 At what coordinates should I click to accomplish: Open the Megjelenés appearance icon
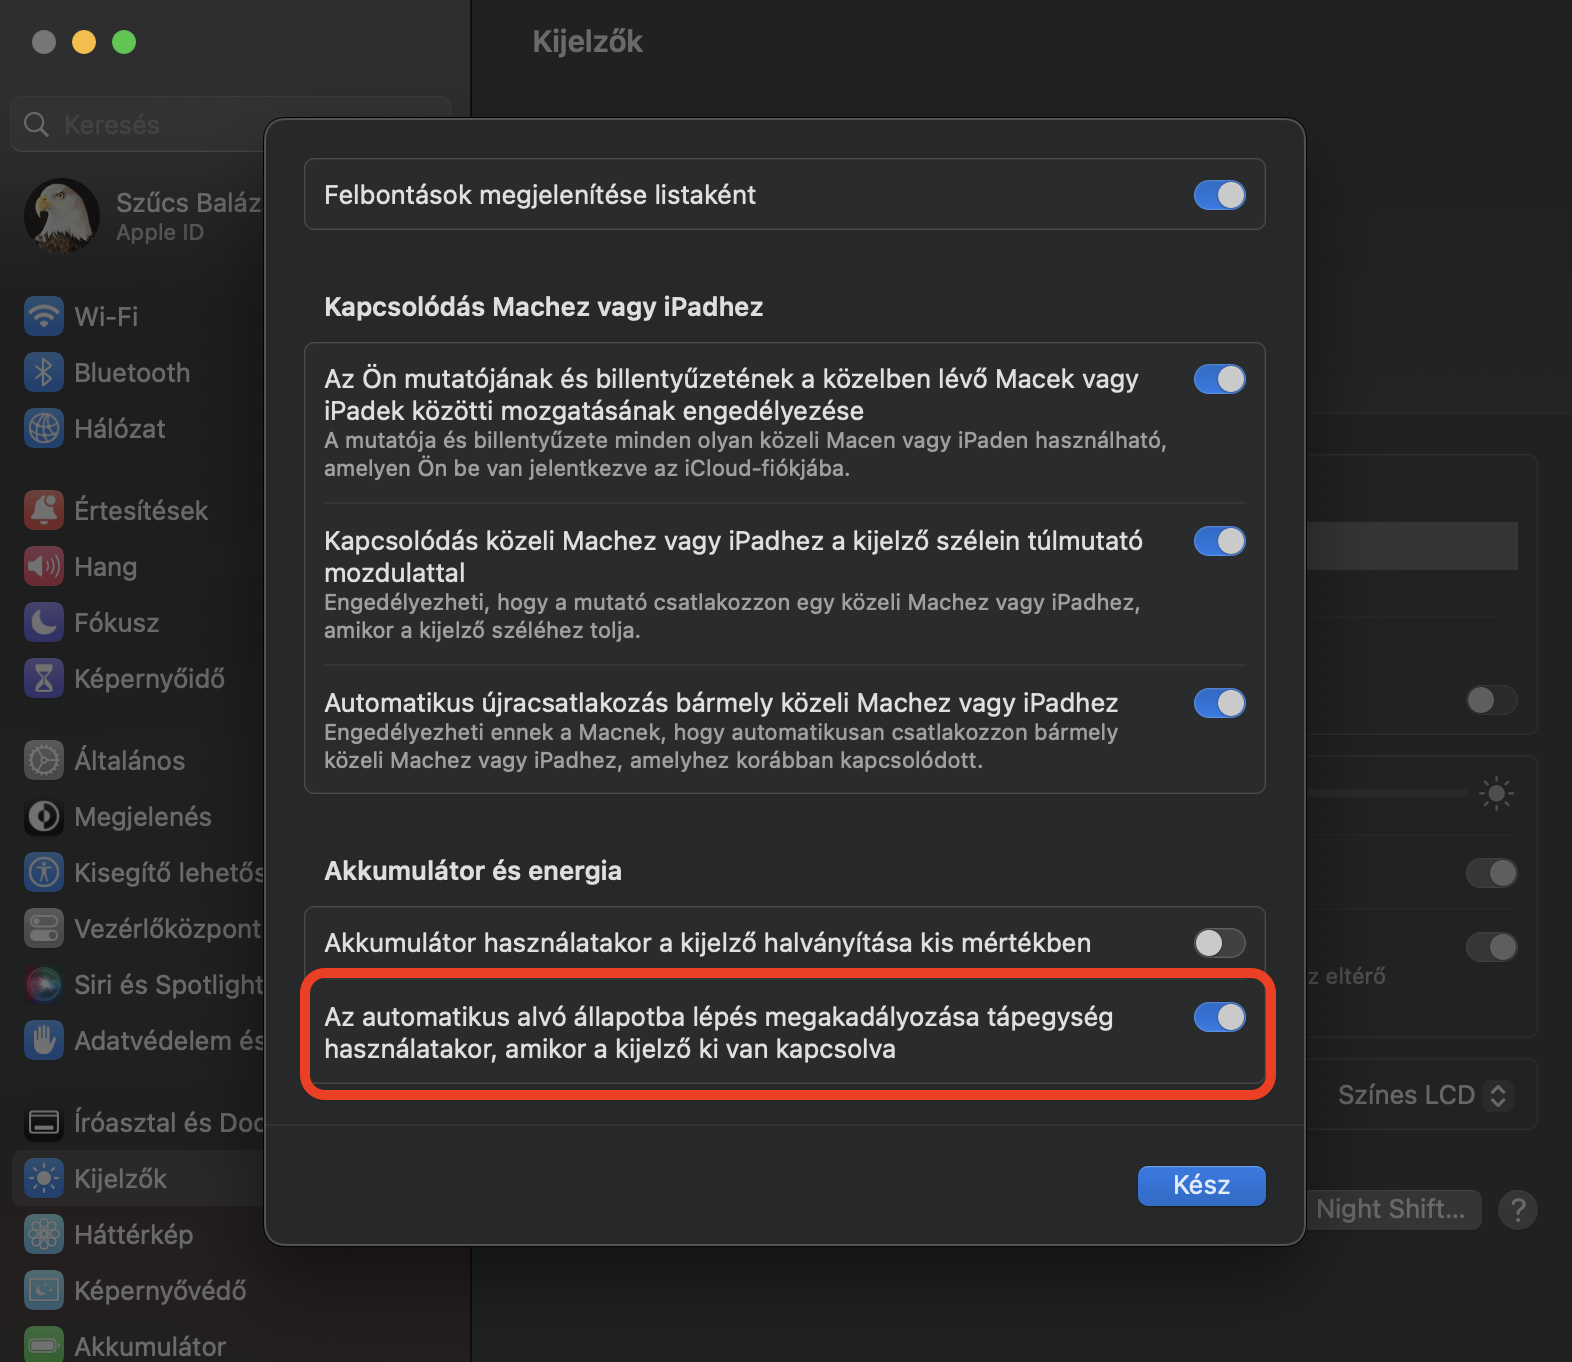click(x=43, y=816)
